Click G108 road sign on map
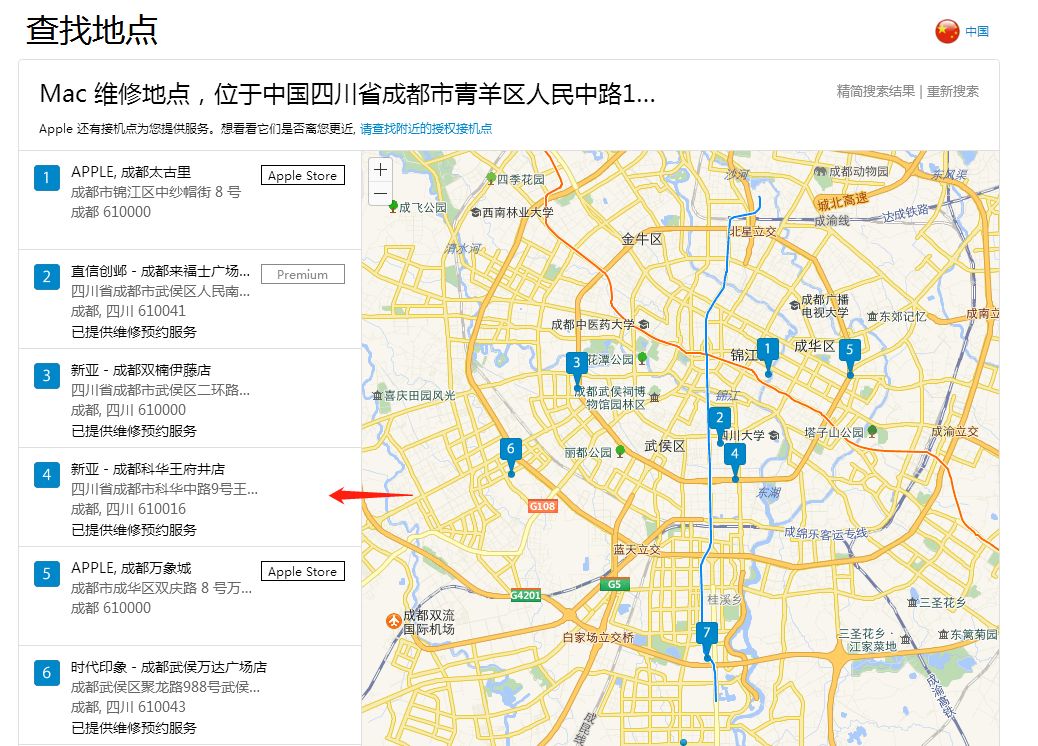 (542, 506)
